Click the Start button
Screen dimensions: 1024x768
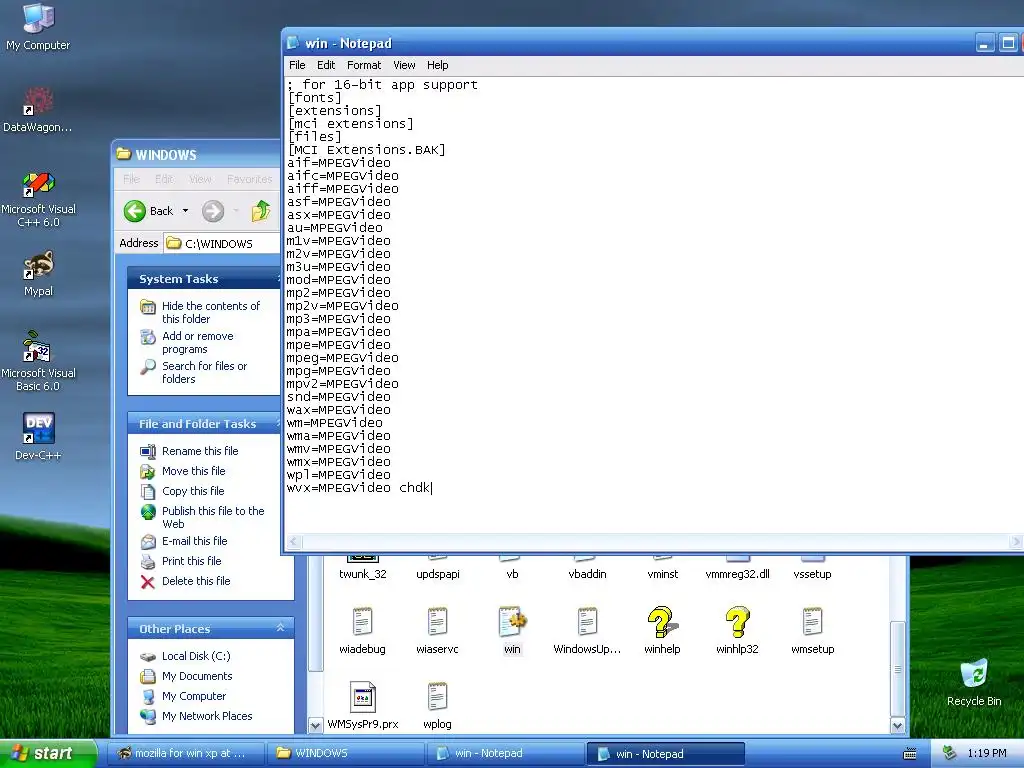coord(48,753)
